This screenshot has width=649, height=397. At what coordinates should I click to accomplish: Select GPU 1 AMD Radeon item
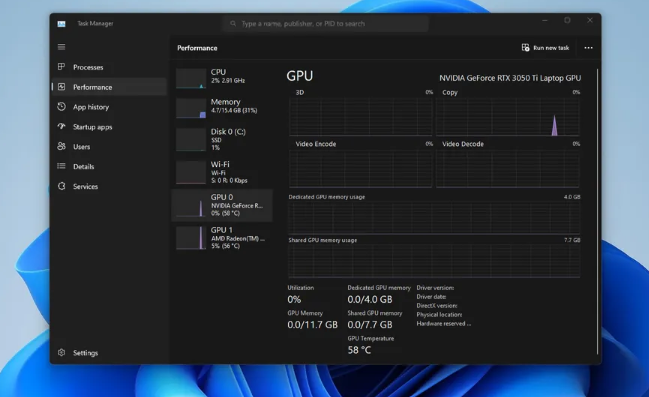(222, 238)
